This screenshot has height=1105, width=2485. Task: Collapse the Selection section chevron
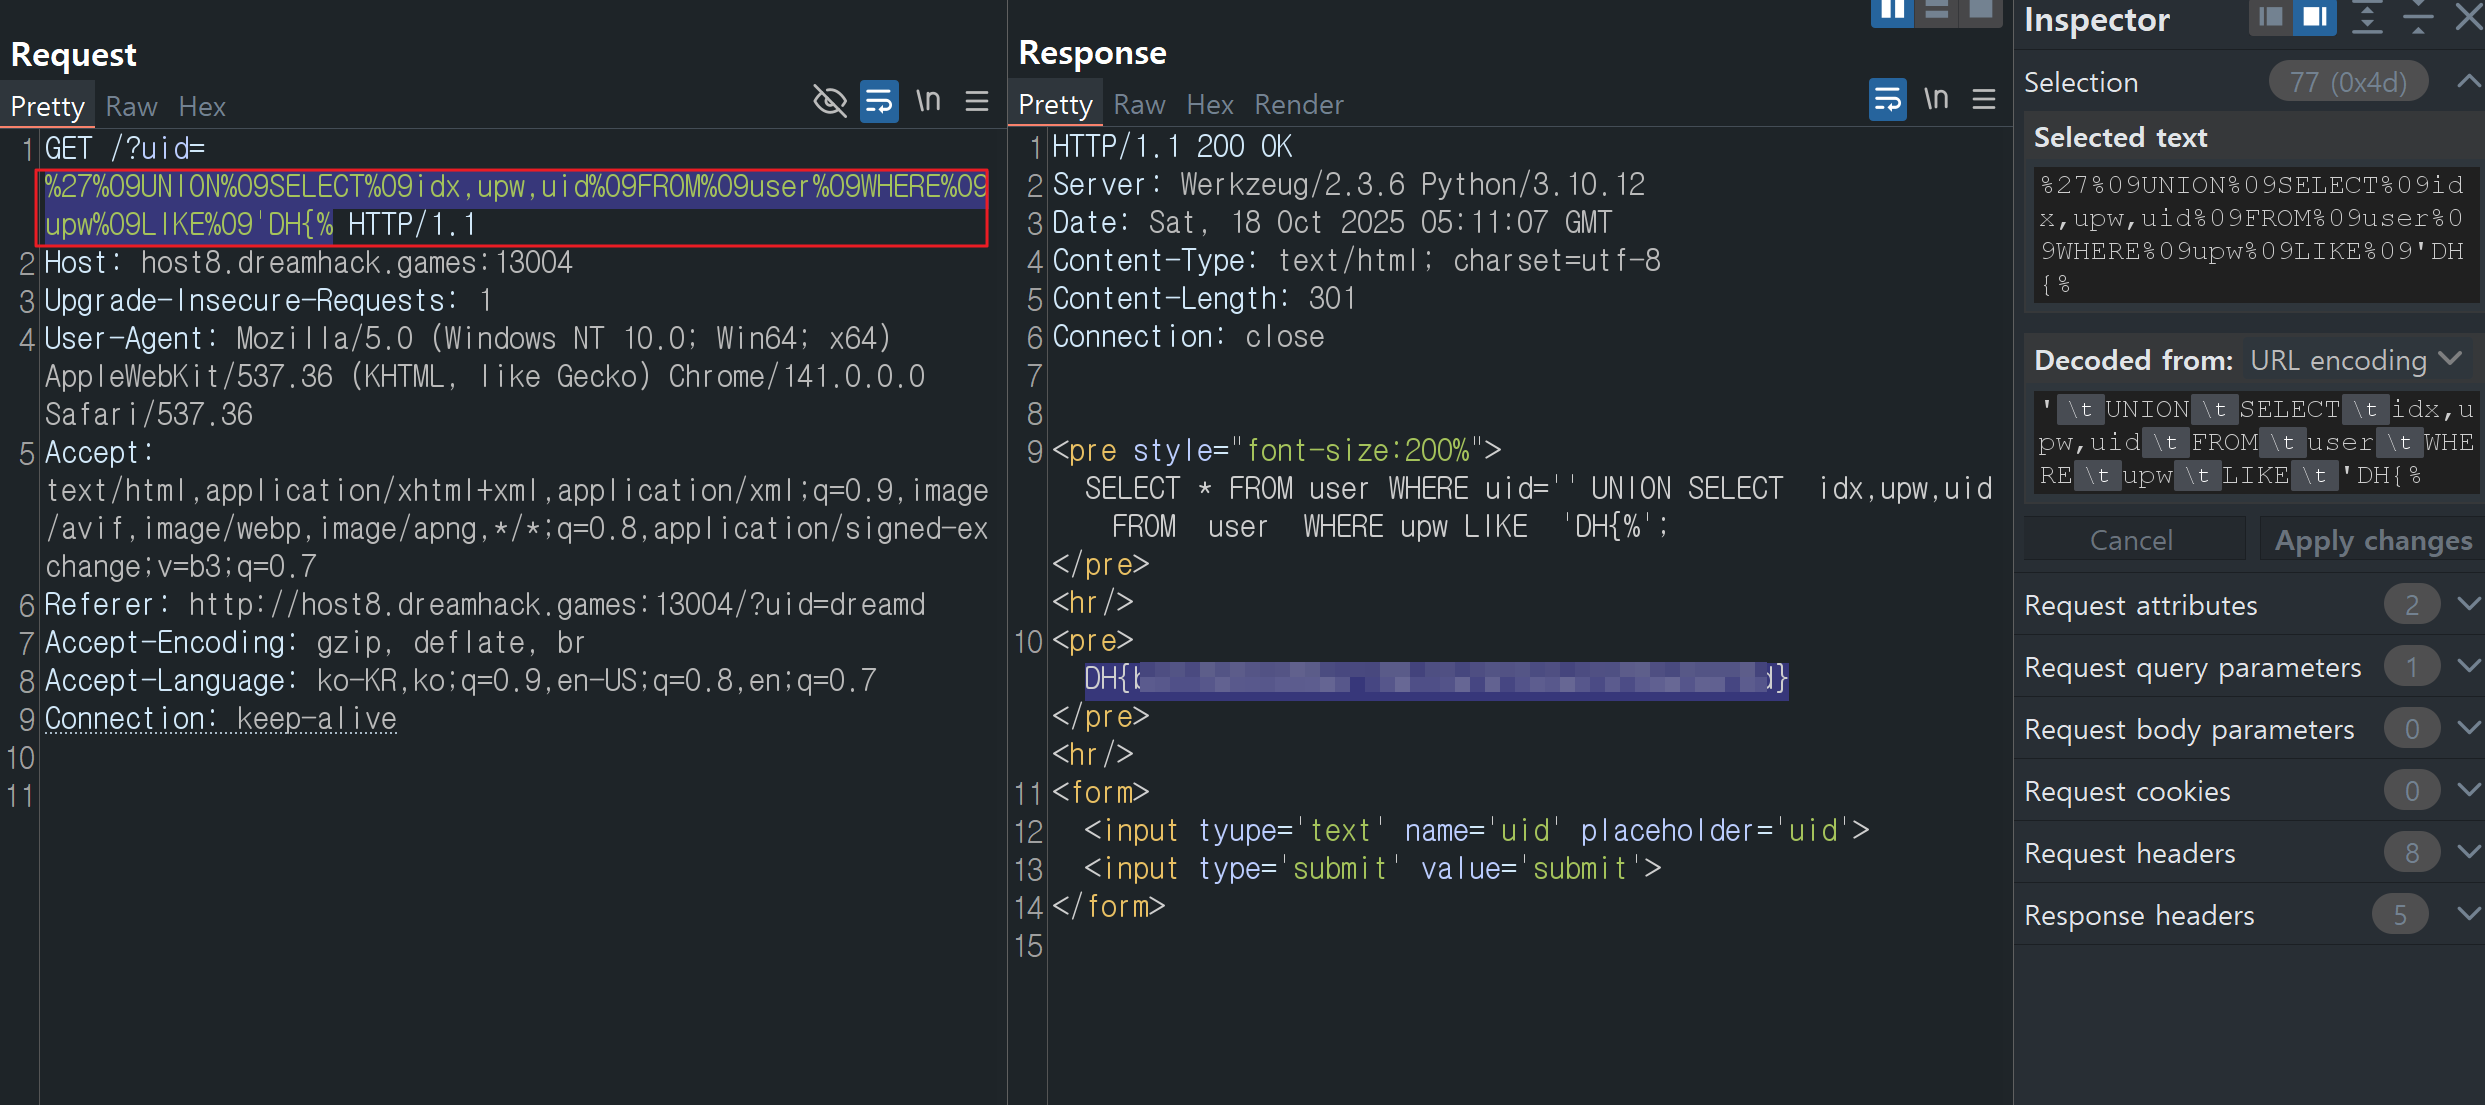tap(2468, 82)
